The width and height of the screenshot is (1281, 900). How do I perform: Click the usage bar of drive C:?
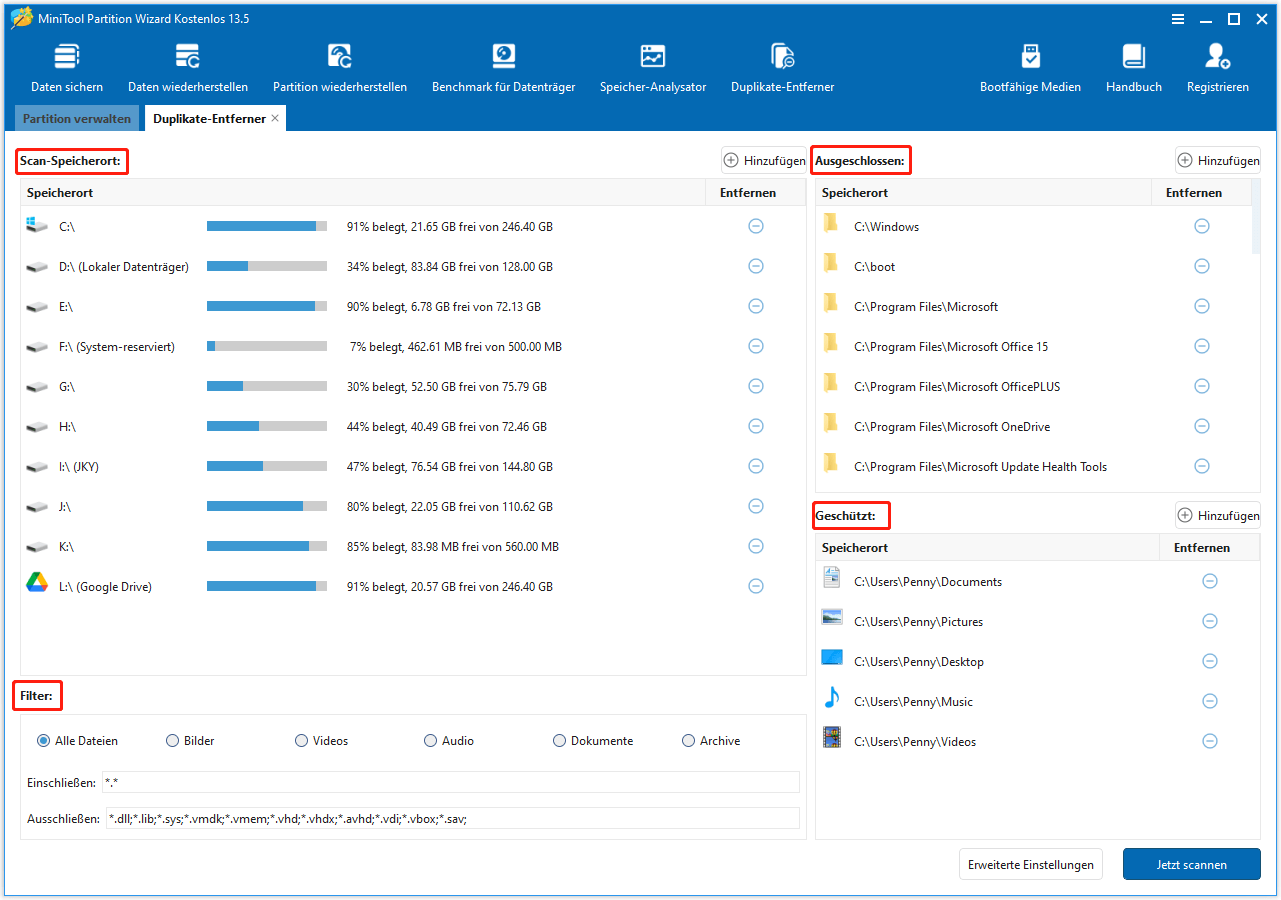(x=265, y=226)
